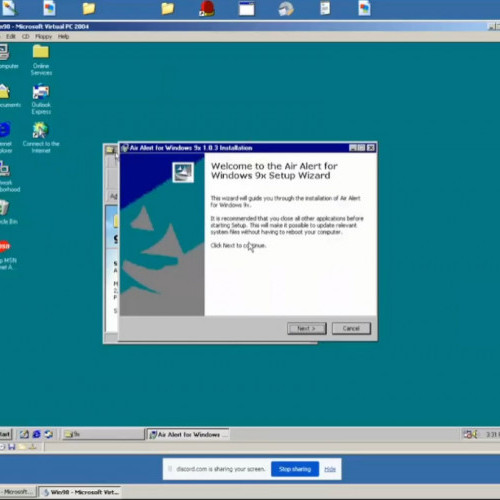
Task: Click Stop sharing in Discord banner
Action: tap(295, 469)
